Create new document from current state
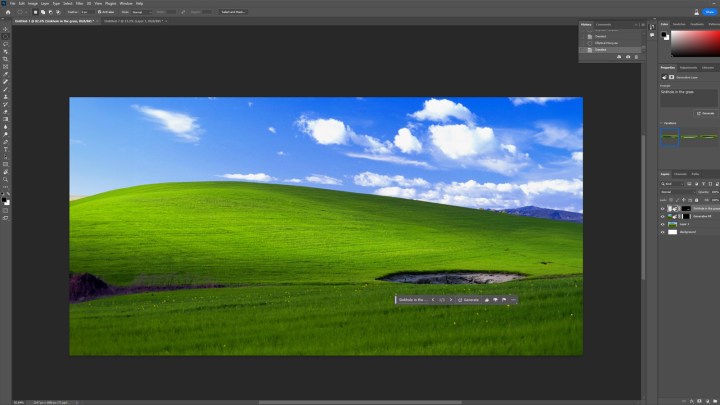 pyautogui.click(x=619, y=57)
